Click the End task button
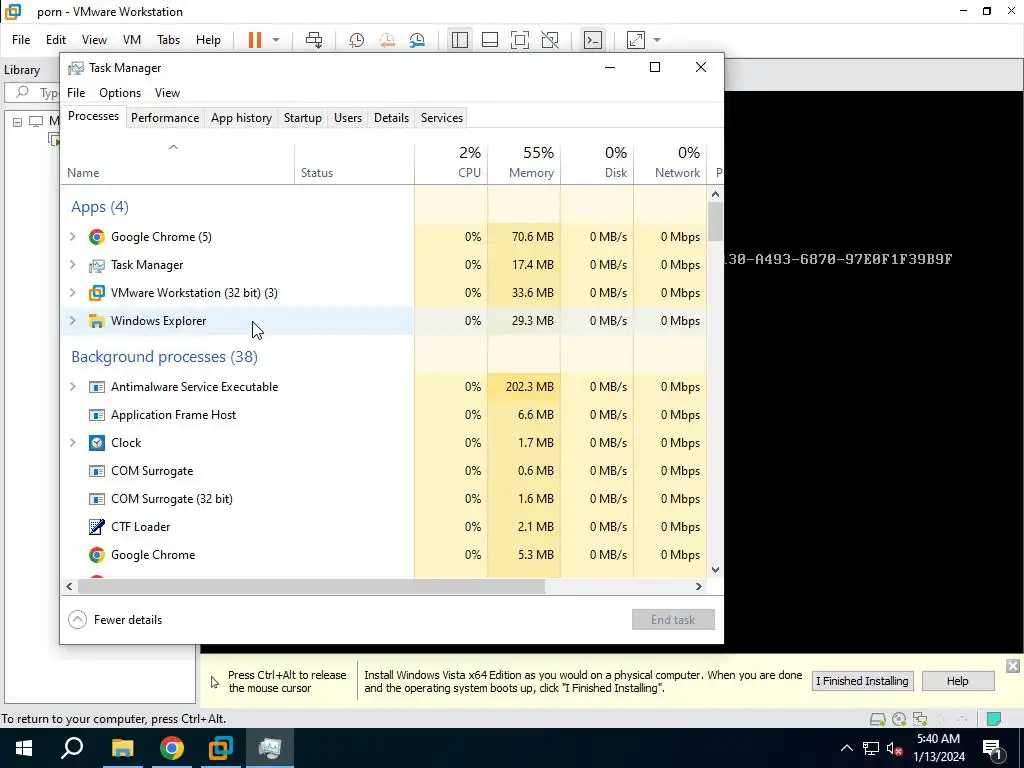The image size is (1024, 768). tap(673, 620)
